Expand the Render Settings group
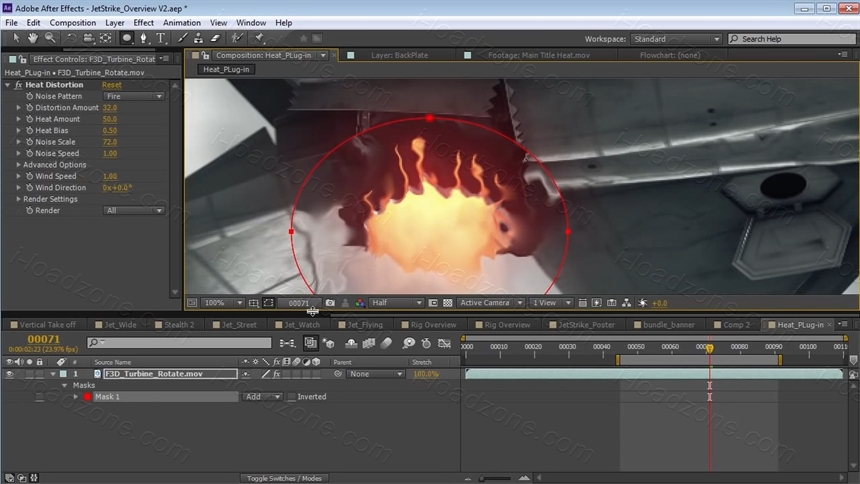 point(18,199)
